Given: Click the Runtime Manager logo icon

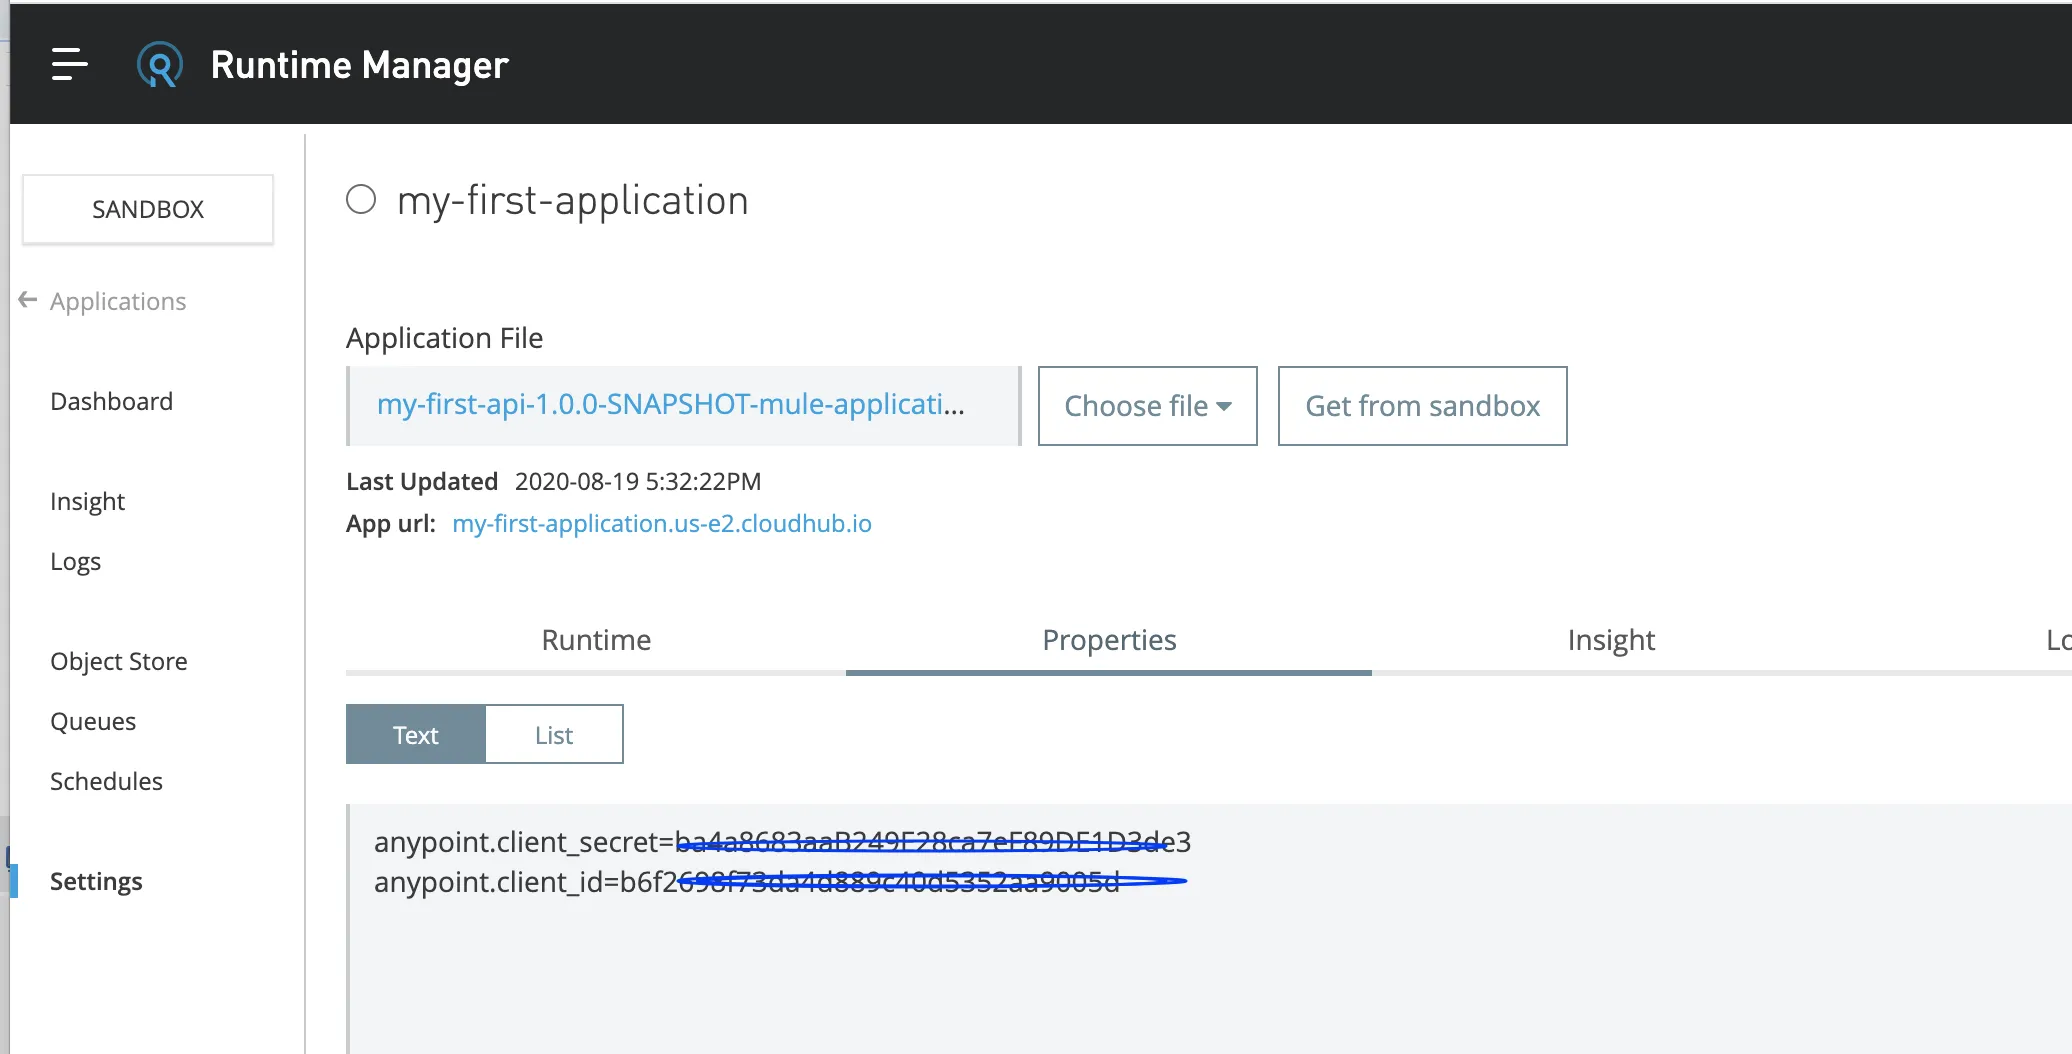Looking at the screenshot, I should pos(160,65).
